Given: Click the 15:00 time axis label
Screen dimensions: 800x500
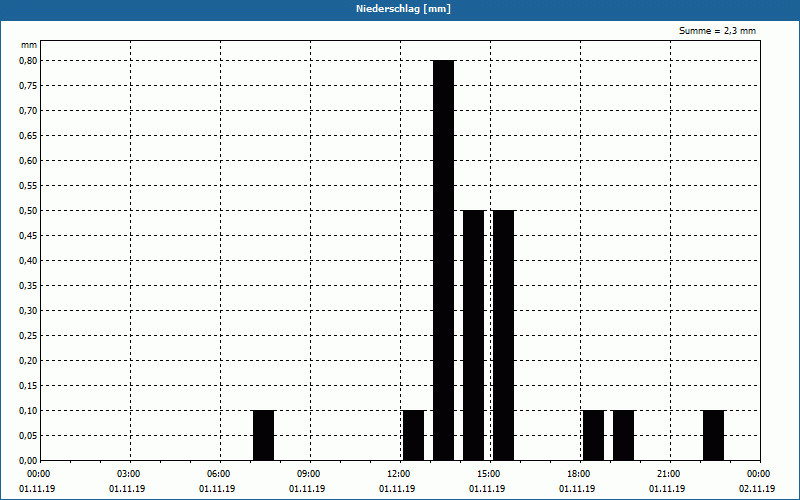Looking at the screenshot, I should click(488, 474).
